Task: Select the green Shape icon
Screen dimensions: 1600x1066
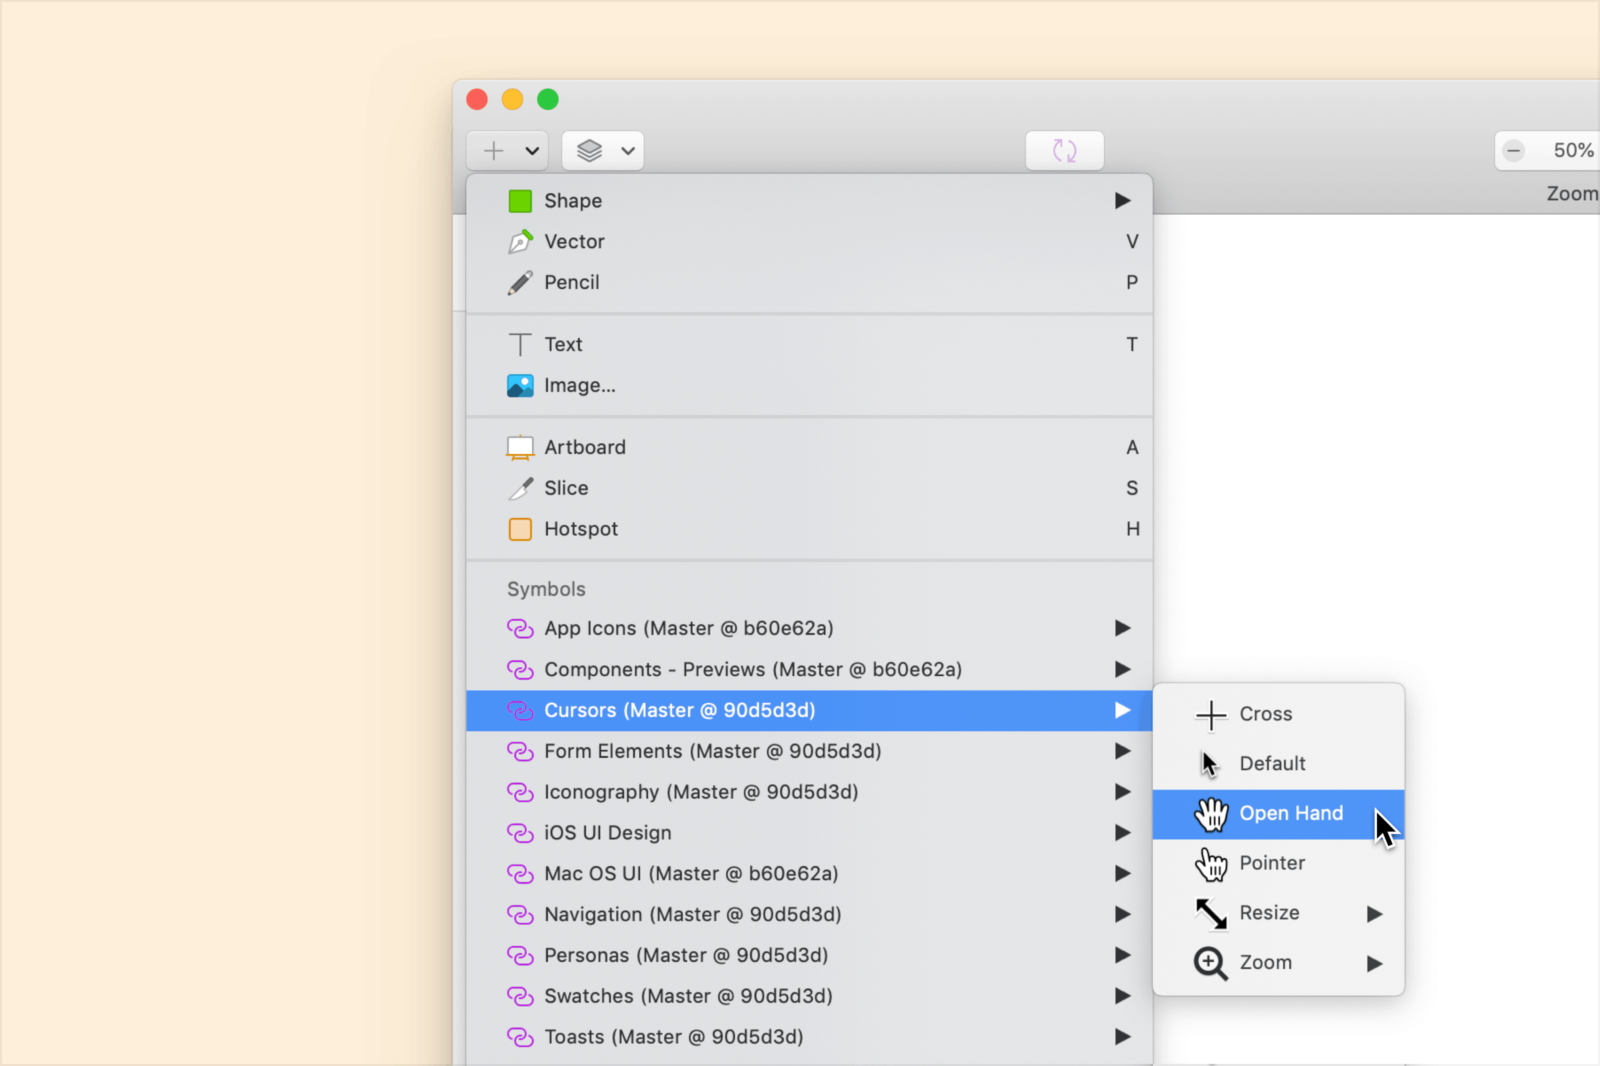Action: click(x=520, y=201)
